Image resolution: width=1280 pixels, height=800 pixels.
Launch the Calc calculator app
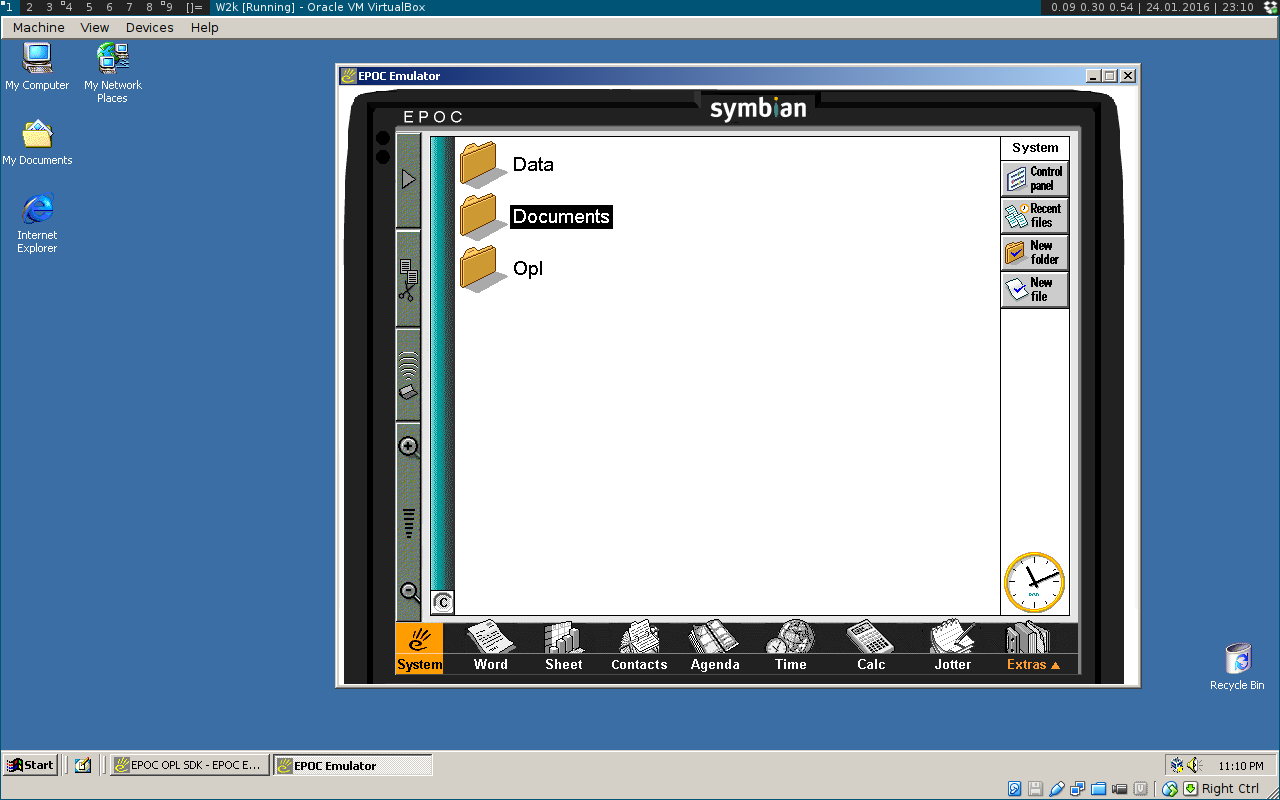pyautogui.click(x=871, y=646)
